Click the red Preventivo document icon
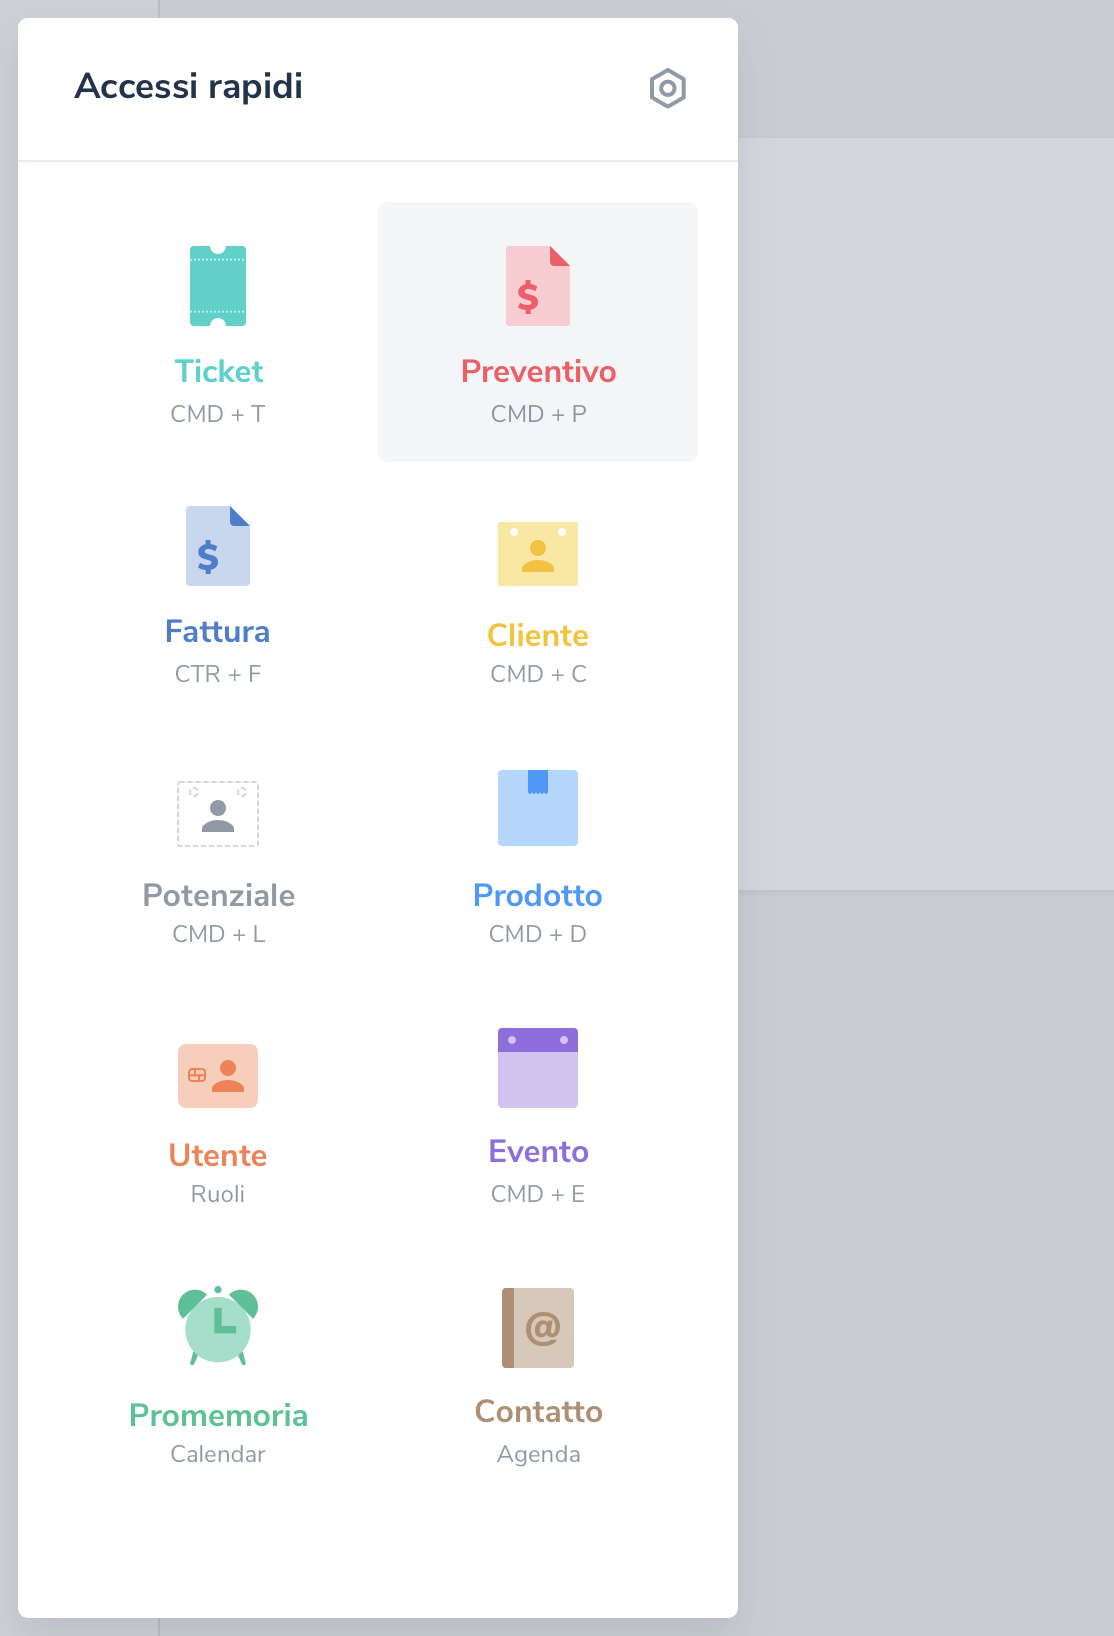Screen dimensions: 1114x1636 pos(538,286)
